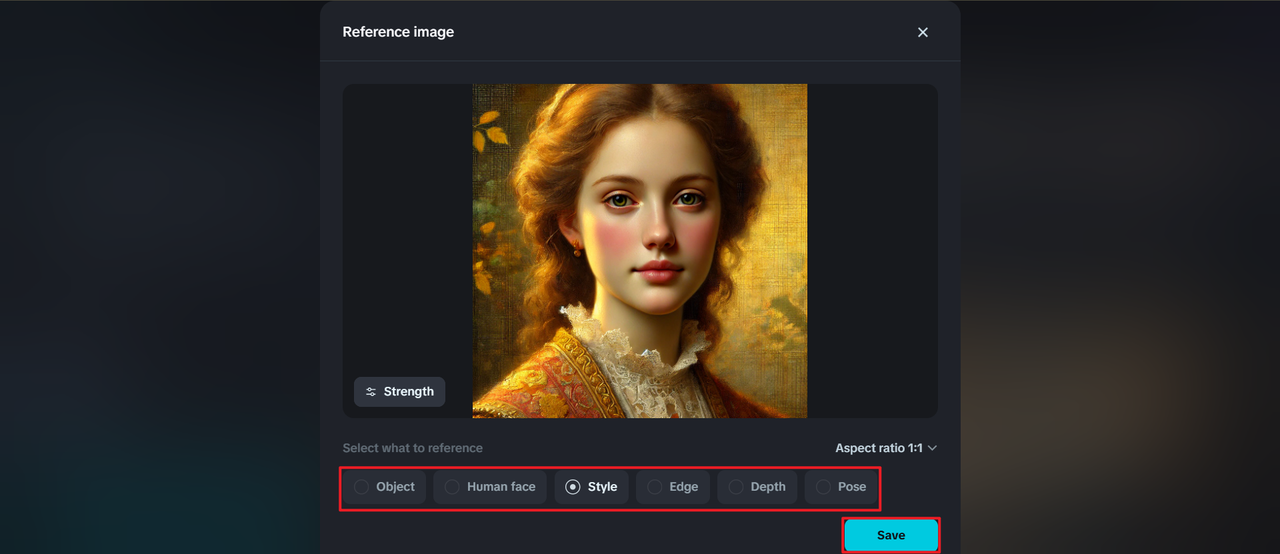Click the portrait reference image preview
Viewport: 1280px width, 554px height.
click(640, 251)
